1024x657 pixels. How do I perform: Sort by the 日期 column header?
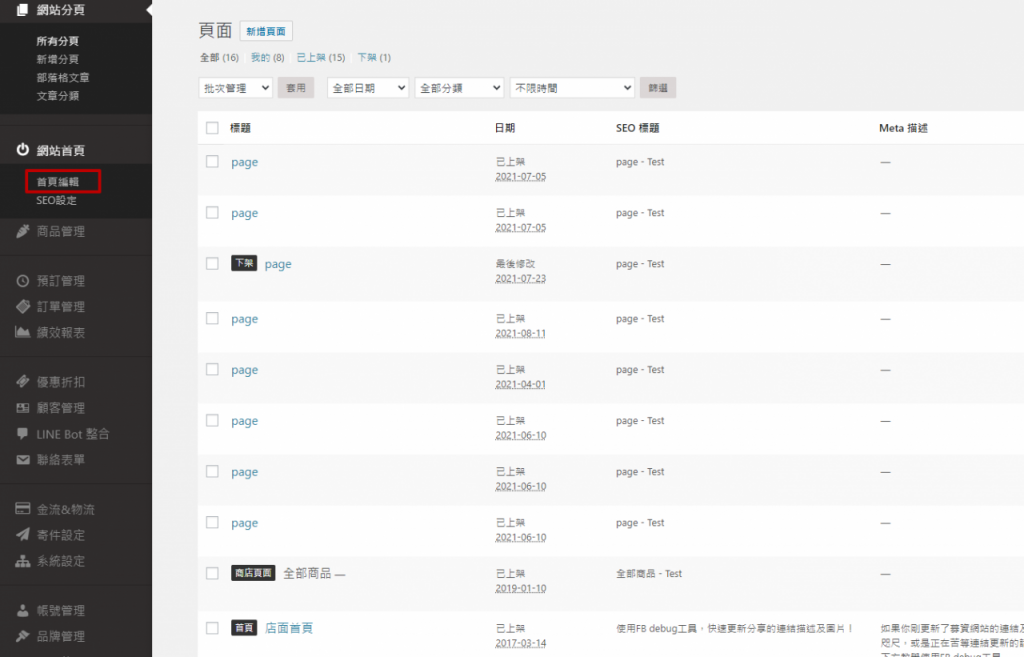tap(505, 128)
